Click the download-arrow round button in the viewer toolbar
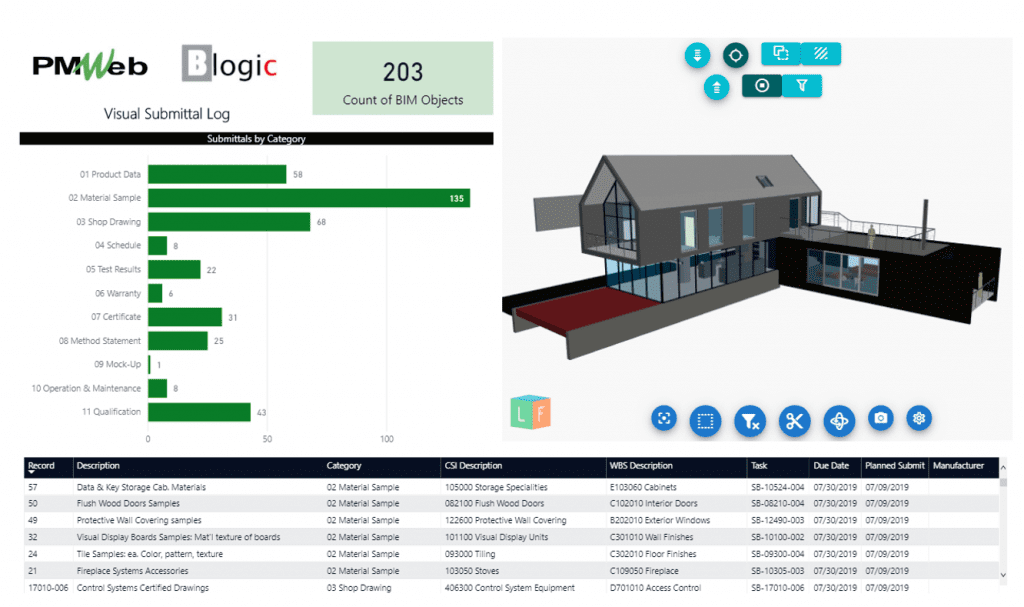The width and height of the screenshot is (1024, 607). pos(697,55)
